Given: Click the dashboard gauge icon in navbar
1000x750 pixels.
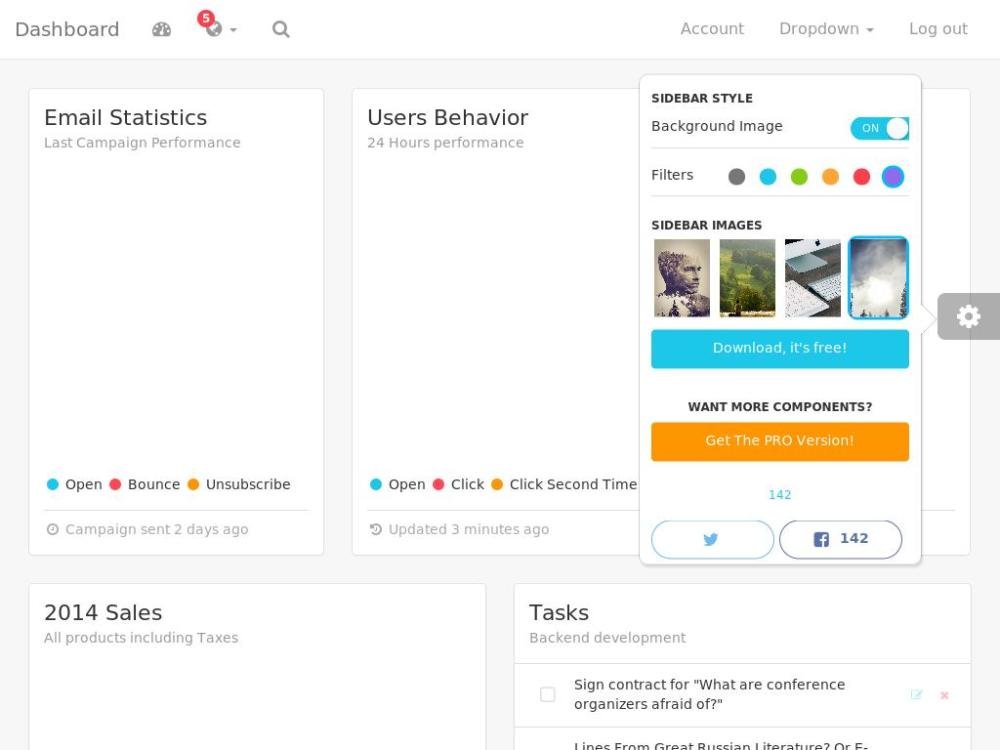Looking at the screenshot, I should [x=161, y=29].
